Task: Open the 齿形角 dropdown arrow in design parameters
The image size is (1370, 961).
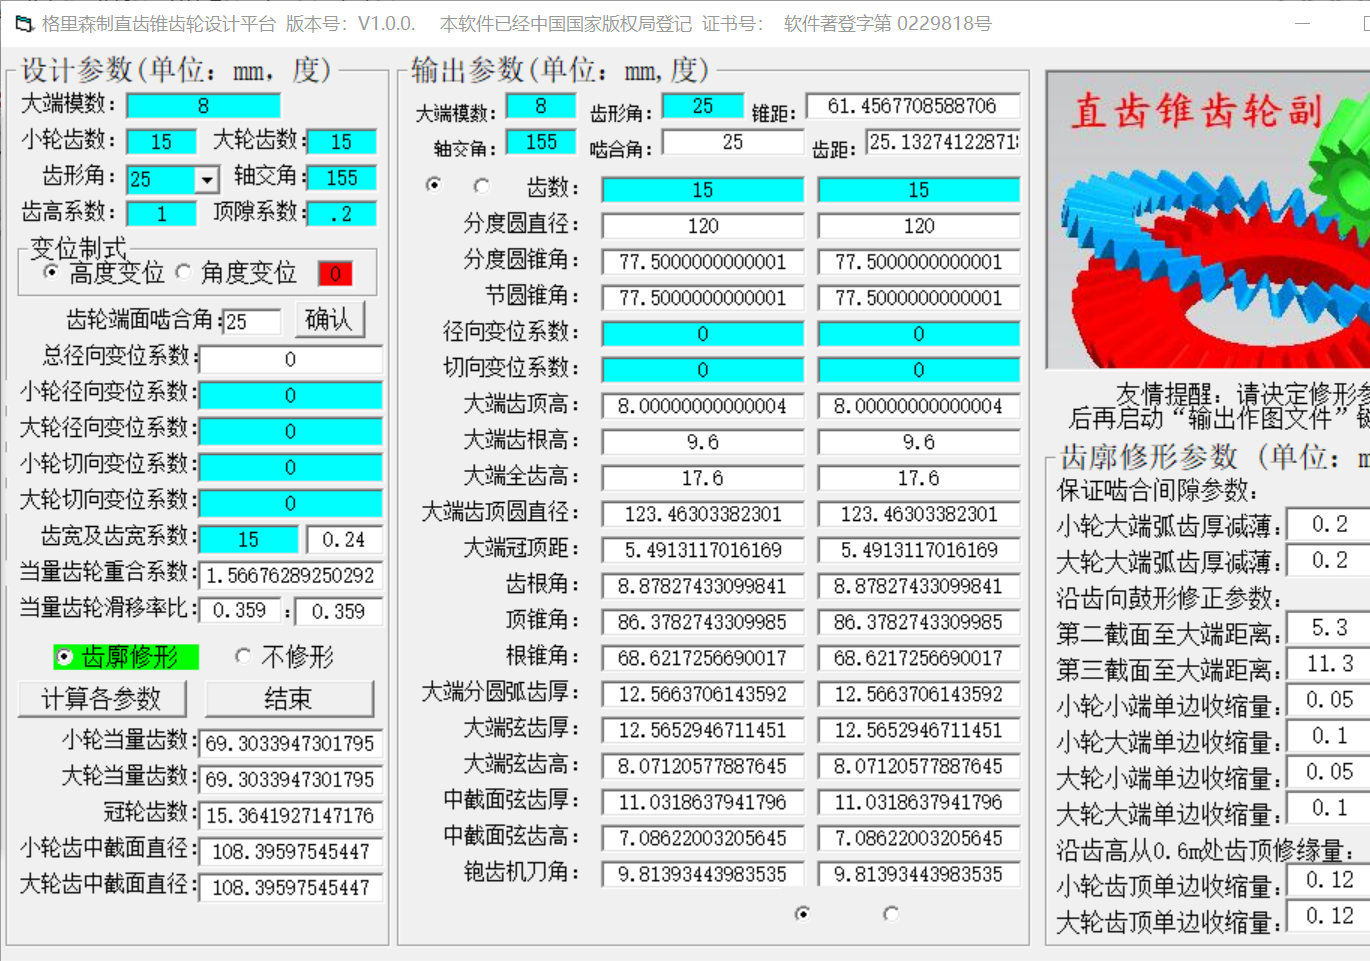Action: tap(207, 180)
